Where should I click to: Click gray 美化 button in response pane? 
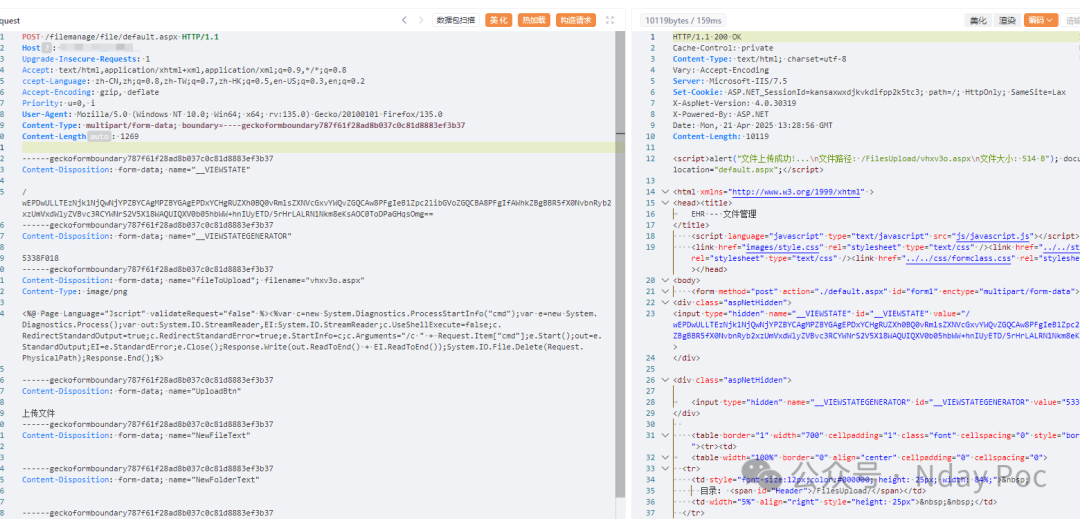[977, 21]
